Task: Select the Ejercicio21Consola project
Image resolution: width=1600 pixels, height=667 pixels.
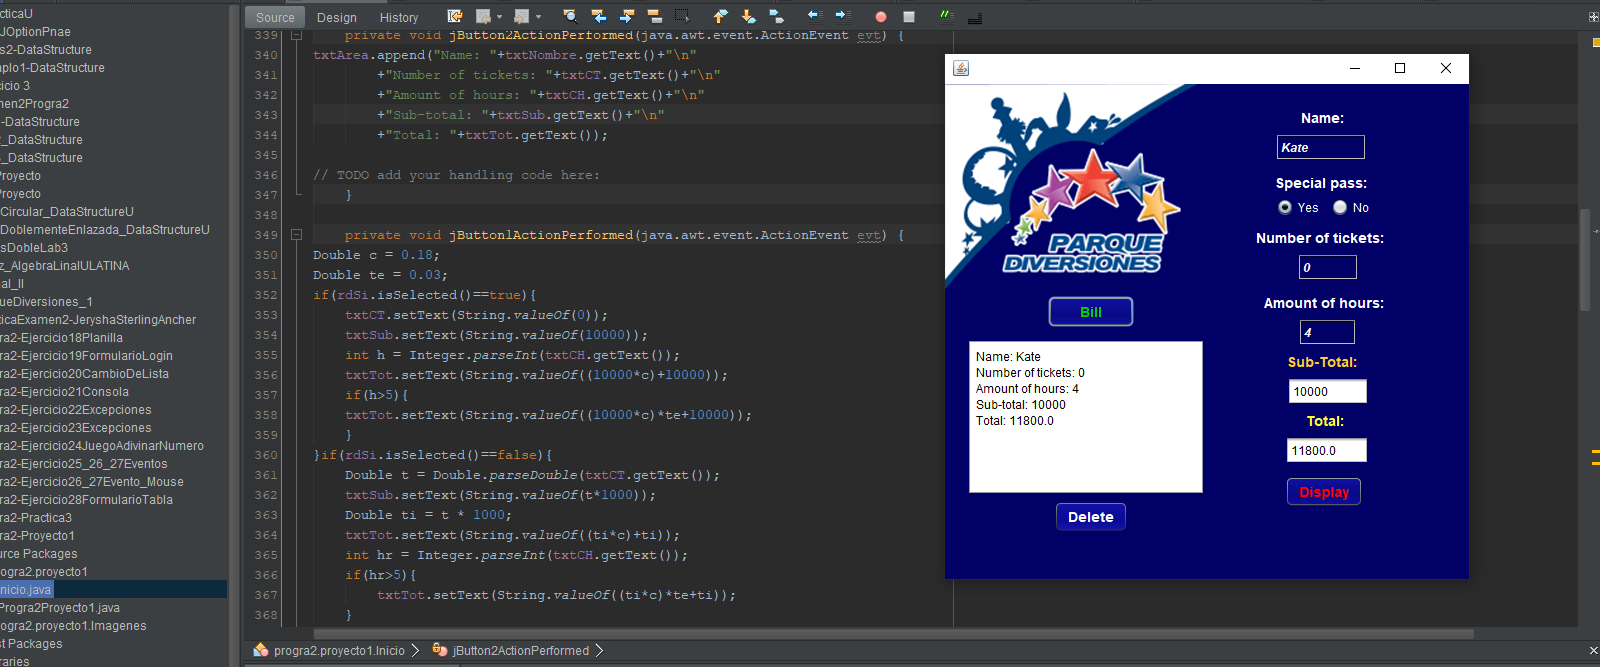Action: point(65,392)
